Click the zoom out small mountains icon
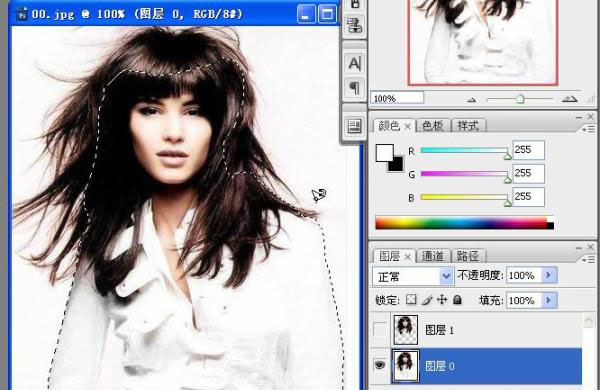Viewport: 600px width, 390px height. [x=472, y=100]
